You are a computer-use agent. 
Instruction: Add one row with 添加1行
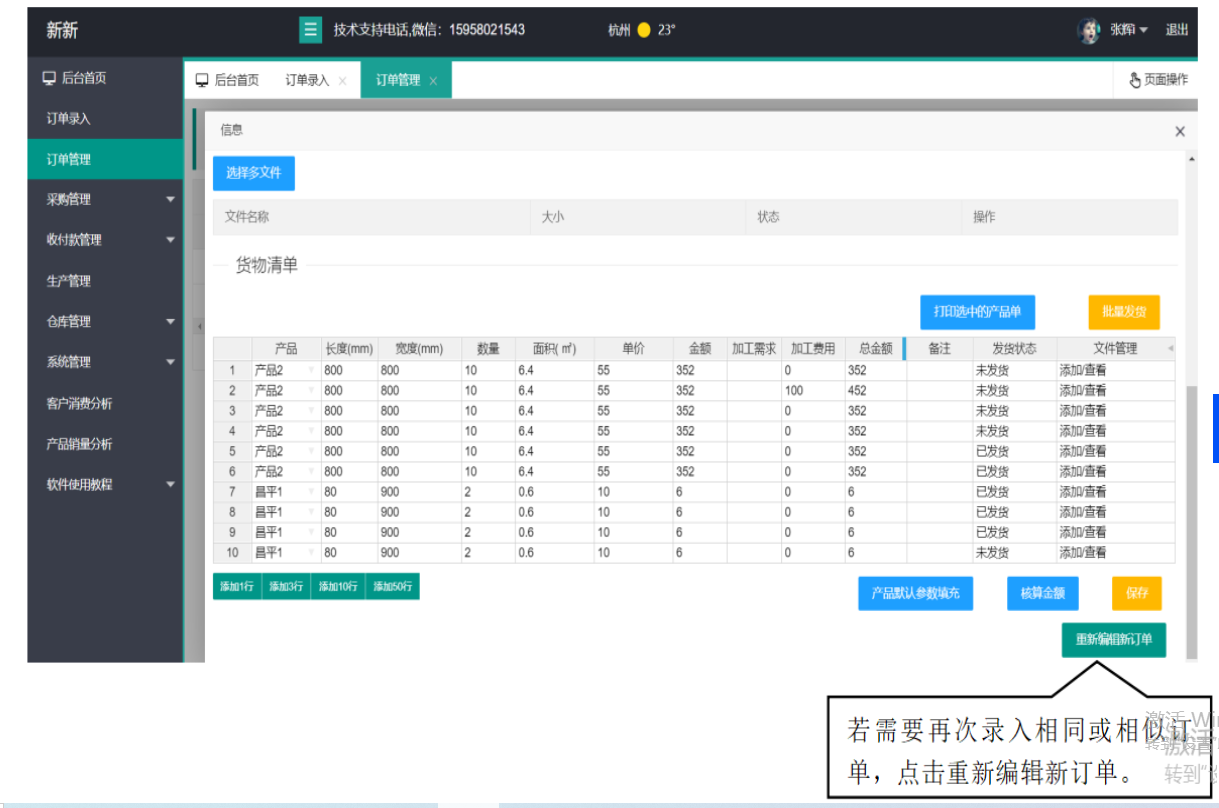[x=237, y=587]
